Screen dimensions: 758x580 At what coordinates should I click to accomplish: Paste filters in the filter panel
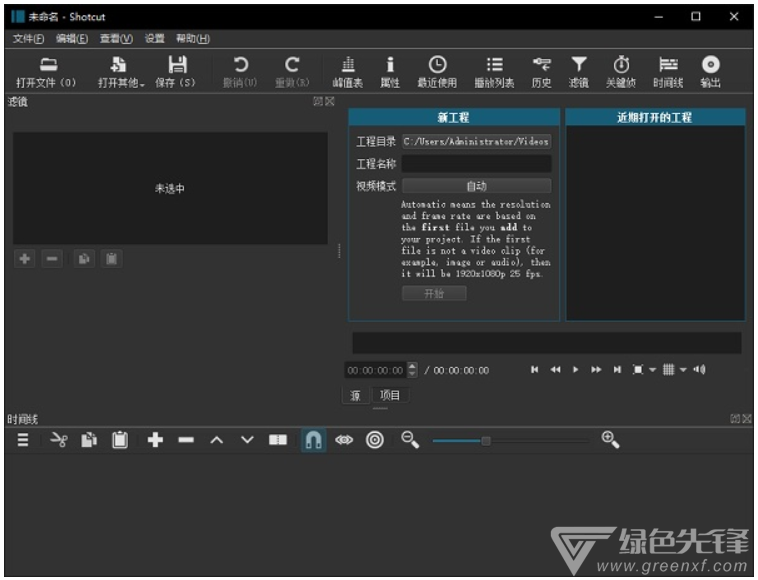[x=111, y=259]
